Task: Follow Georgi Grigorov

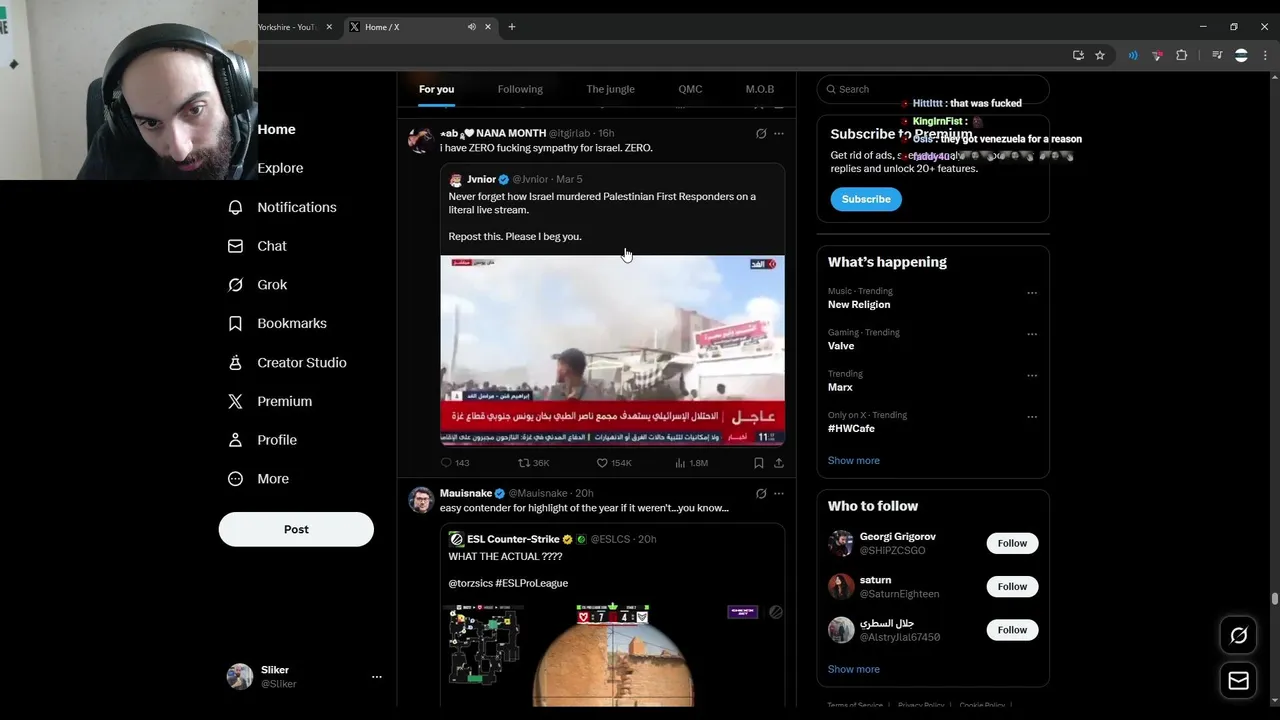Action: (1012, 543)
